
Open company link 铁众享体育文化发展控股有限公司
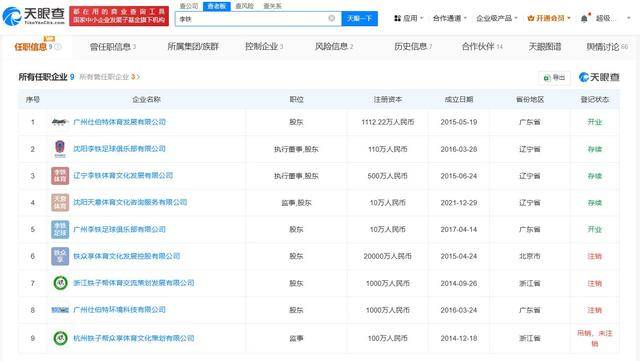(x=127, y=256)
